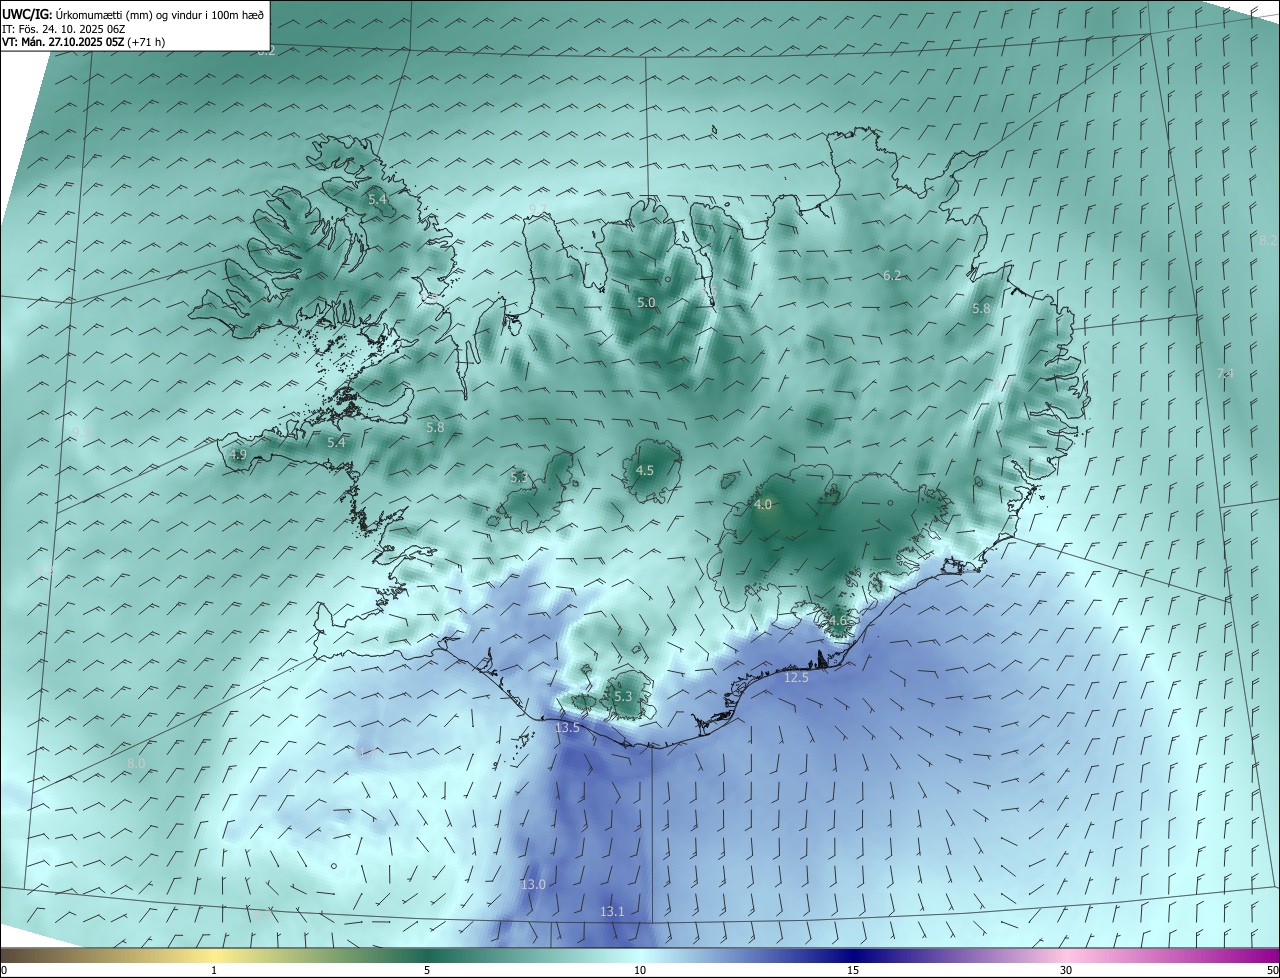
Task: Pick the dark blue color scale segment near 15
Action: click(853, 956)
